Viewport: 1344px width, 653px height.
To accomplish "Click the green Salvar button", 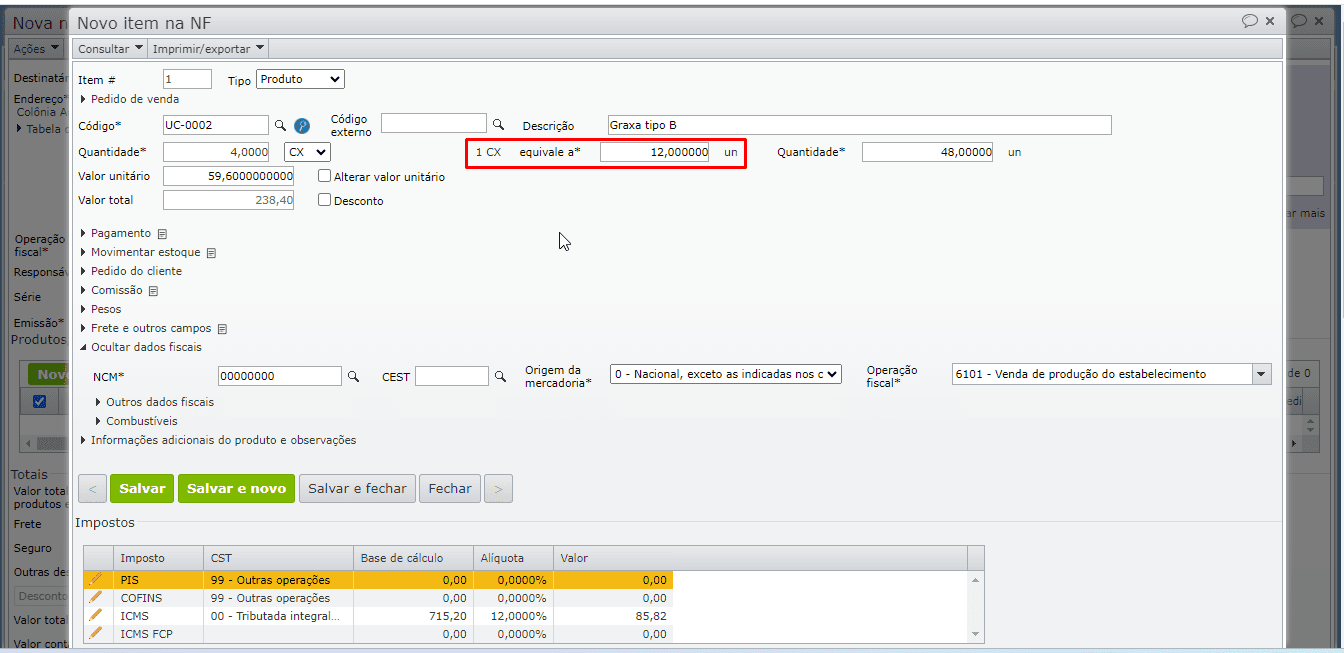I will [142, 489].
